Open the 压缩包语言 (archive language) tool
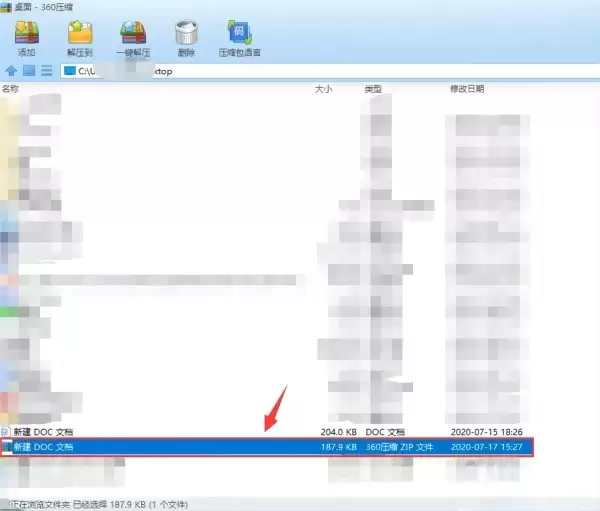600x511 pixels. pyautogui.click(x=240, y=39)
